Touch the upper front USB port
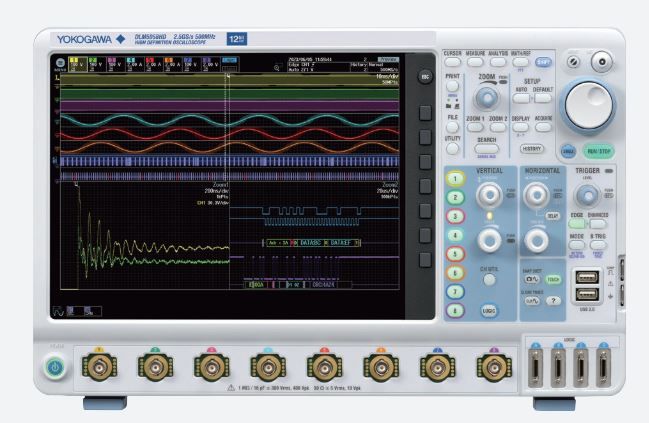The height and width of the screenshot is (423, 649). pyautogui.click(x=587, y=277)
